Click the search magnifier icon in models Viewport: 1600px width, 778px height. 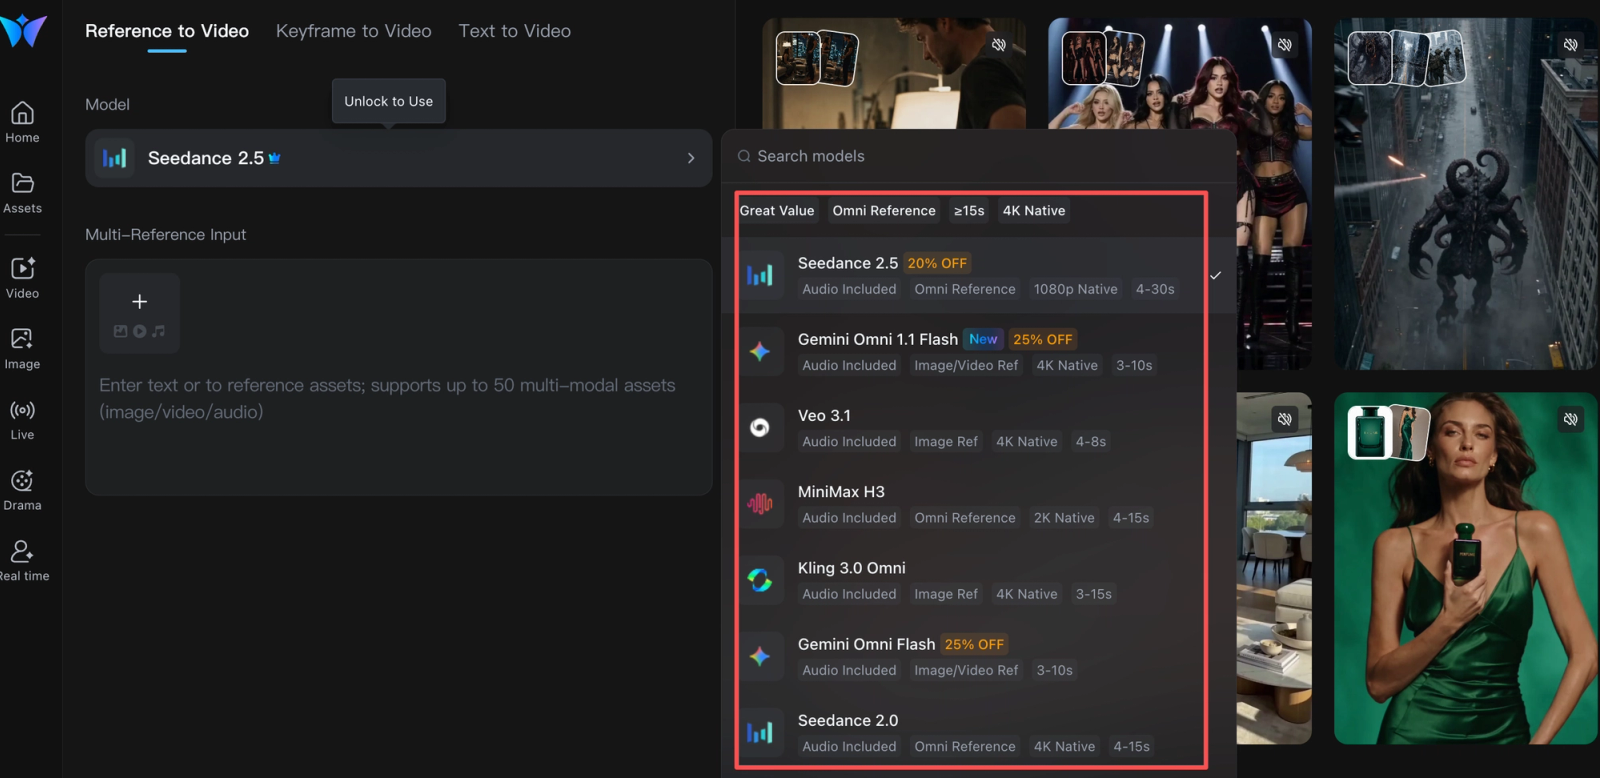point(744,156)
